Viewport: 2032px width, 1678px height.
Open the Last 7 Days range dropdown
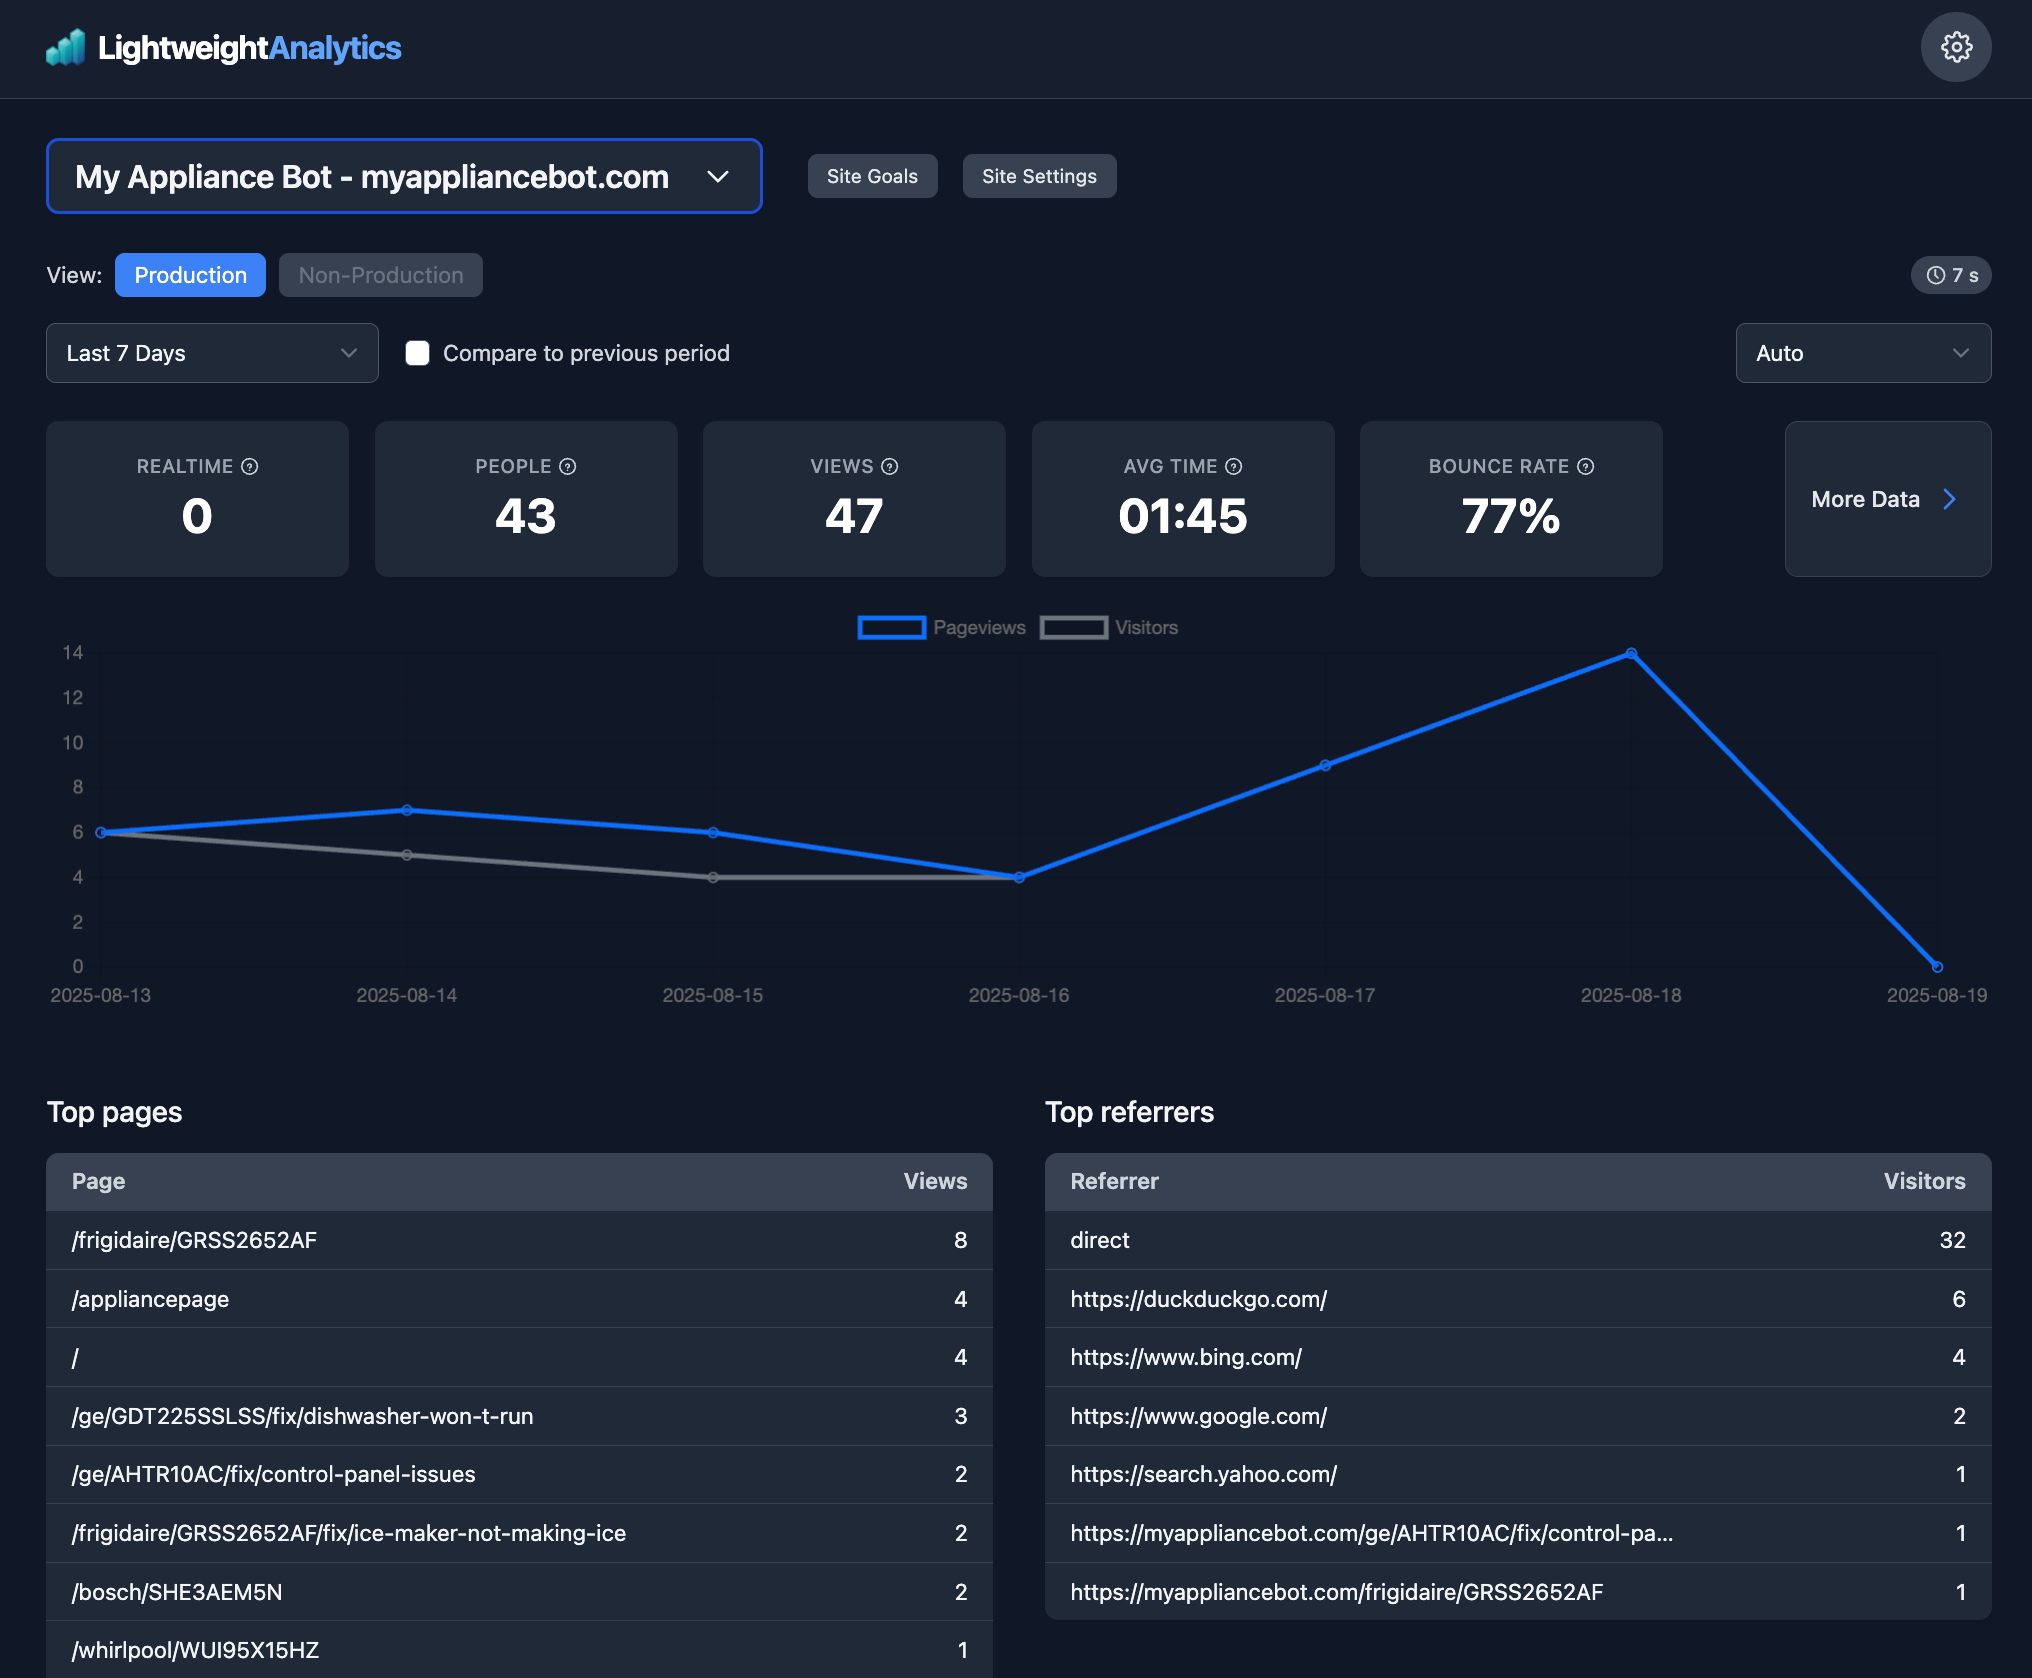(212, 353)
